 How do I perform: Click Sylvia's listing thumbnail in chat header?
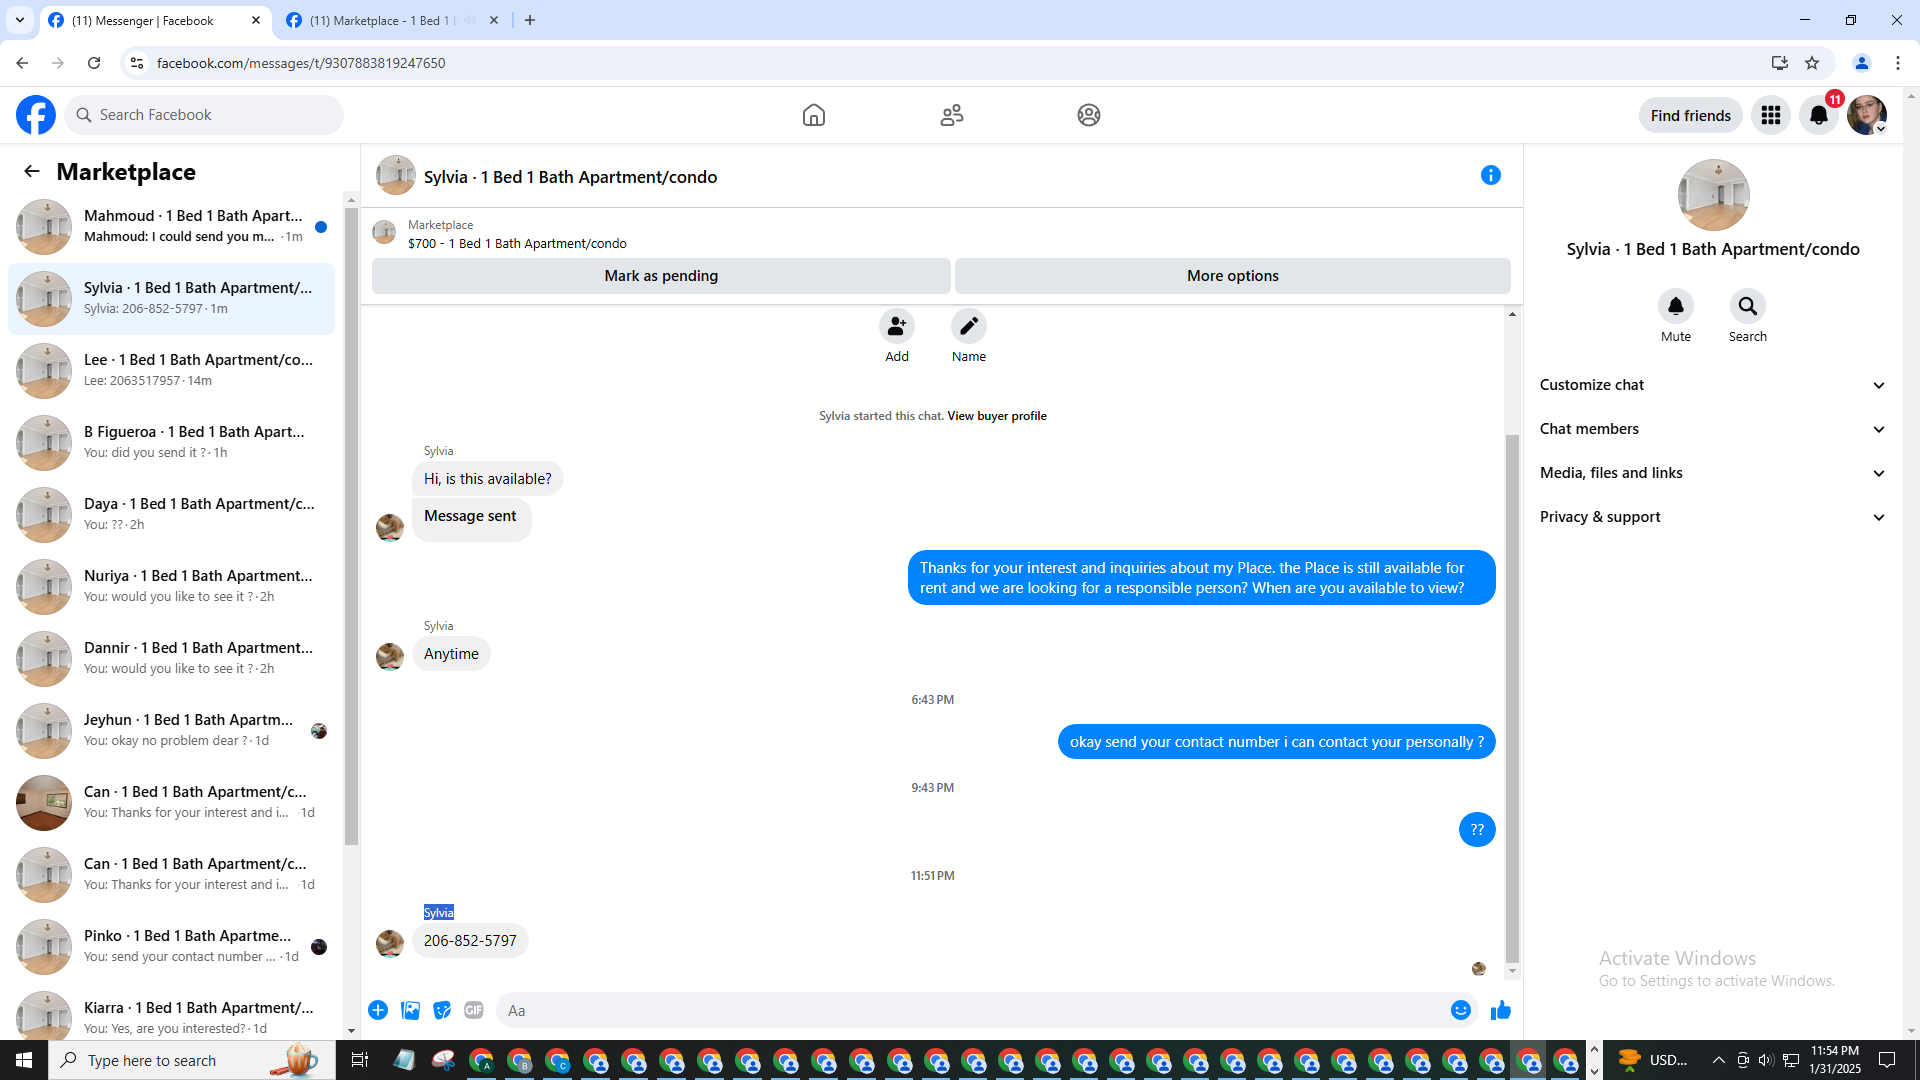[396, 175]
